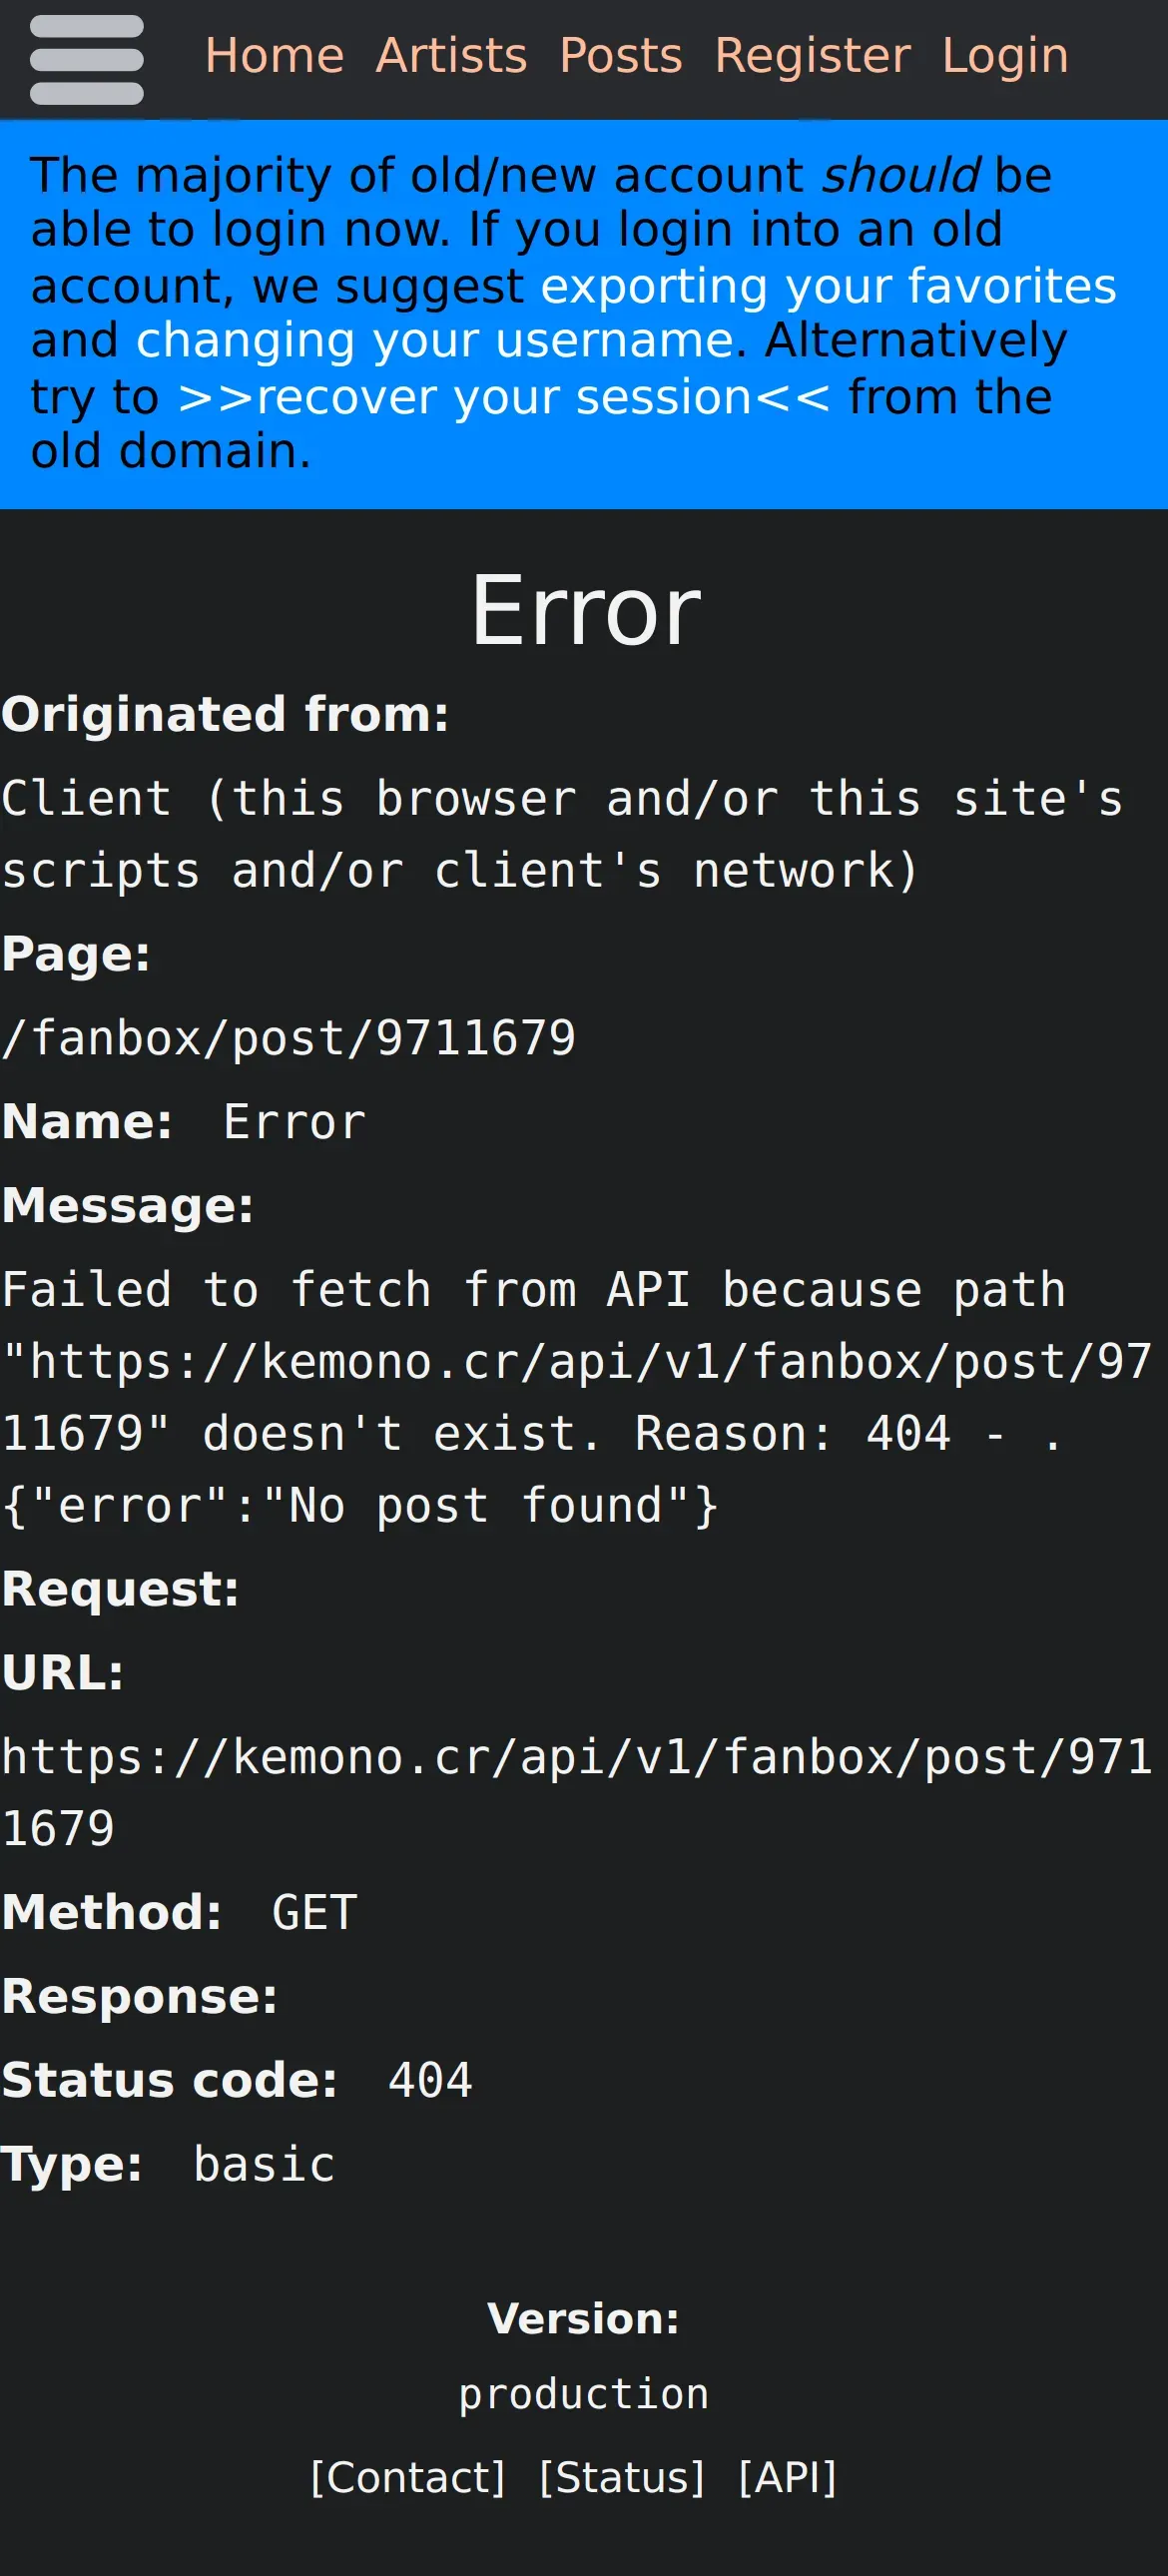The image size is (1168, 2576).
Task: Go to the Home page
Action: [x=274, y=56]
